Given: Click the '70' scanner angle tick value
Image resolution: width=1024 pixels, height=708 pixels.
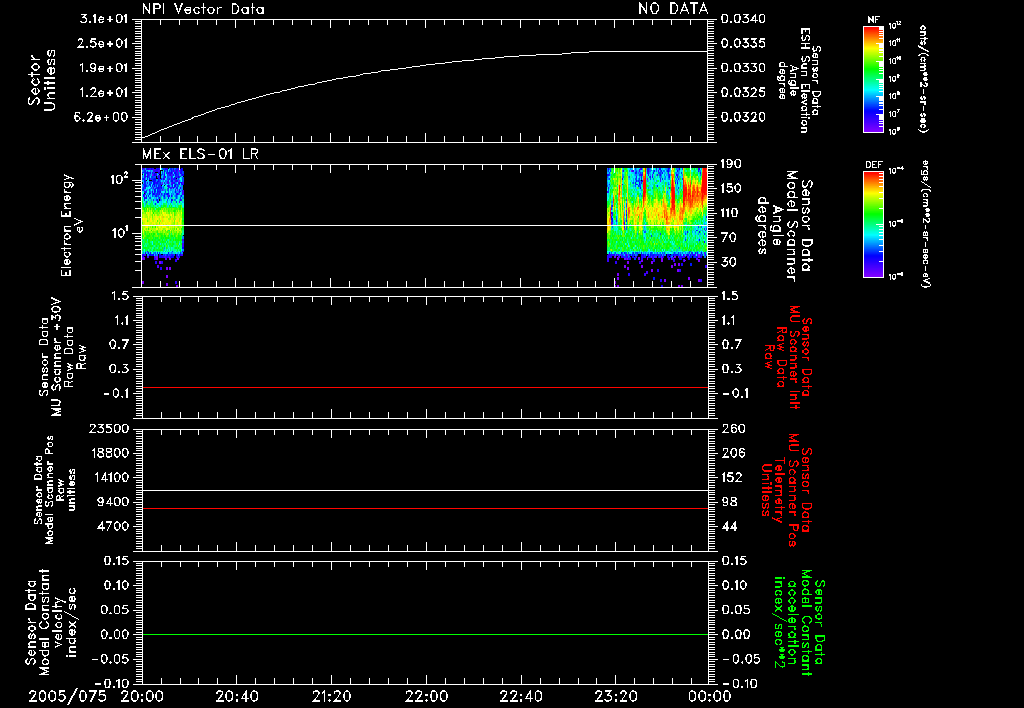Looking at the screenshot, I should point(729,238).
